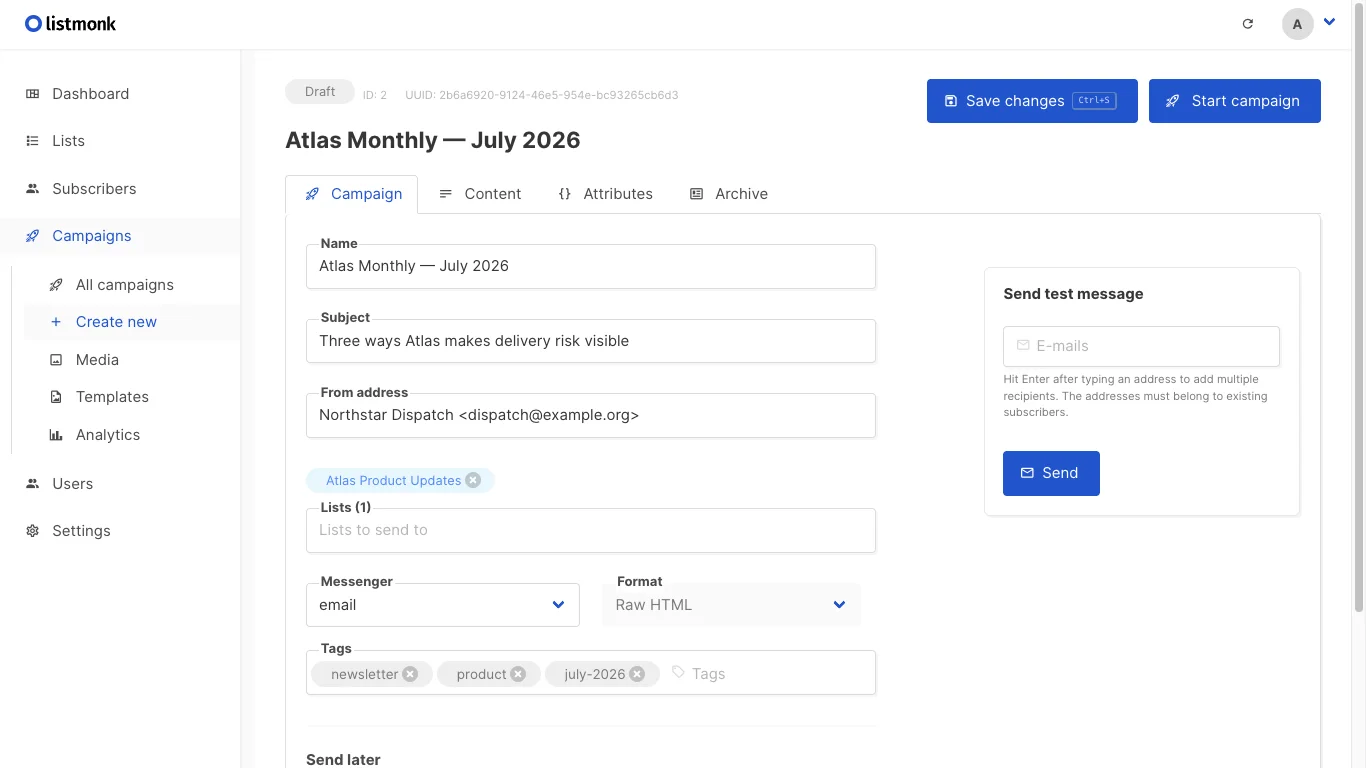
Task: Click the Draft status badge
Action: [x=320, y=92]
